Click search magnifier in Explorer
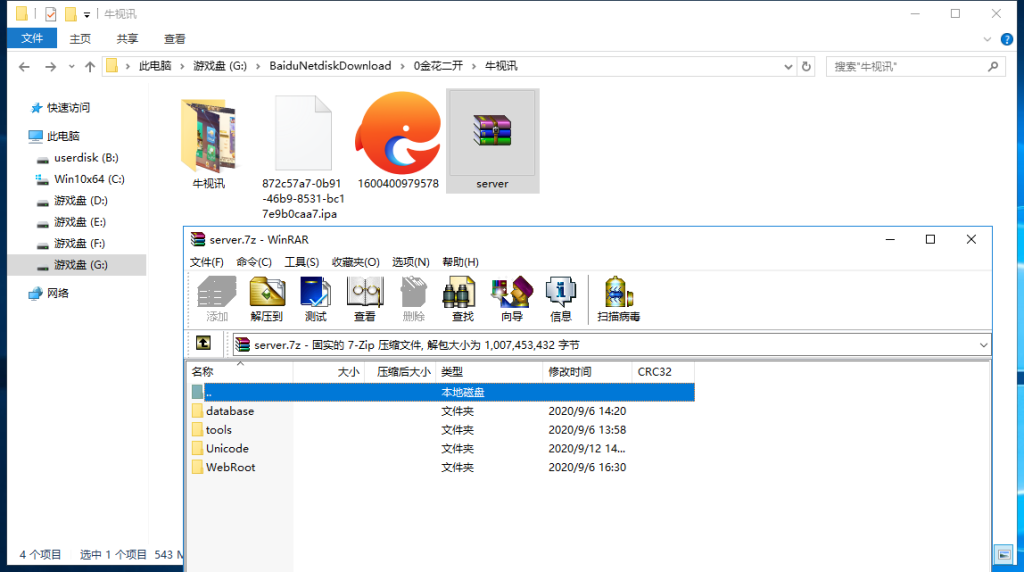 (993, 67)
